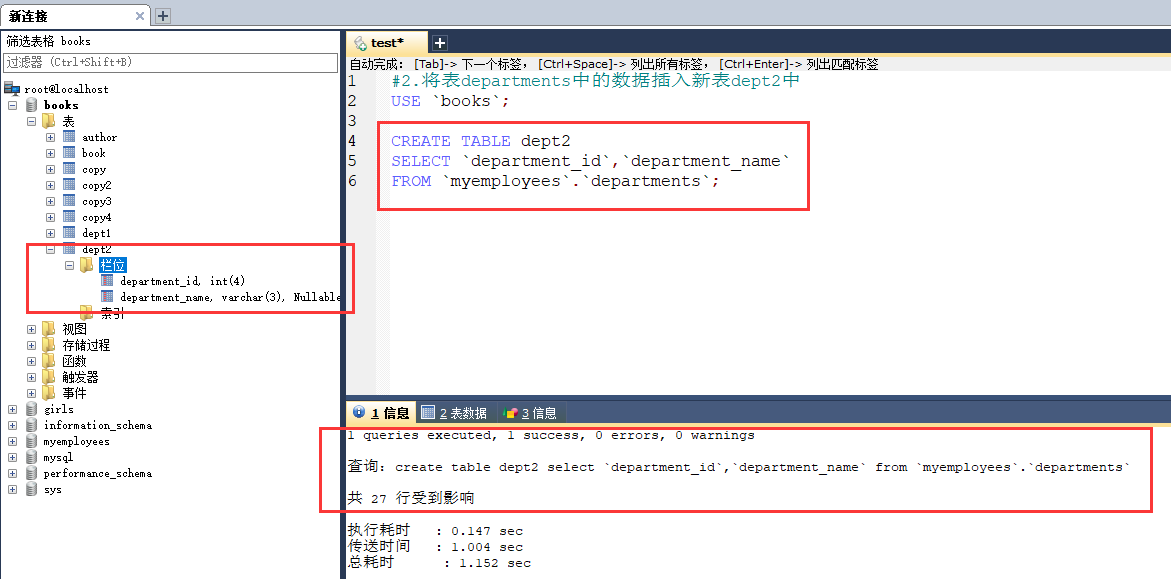Expand the mysql database node
This screenshot has width=1171, height=579.
click(x=13, y=457)
